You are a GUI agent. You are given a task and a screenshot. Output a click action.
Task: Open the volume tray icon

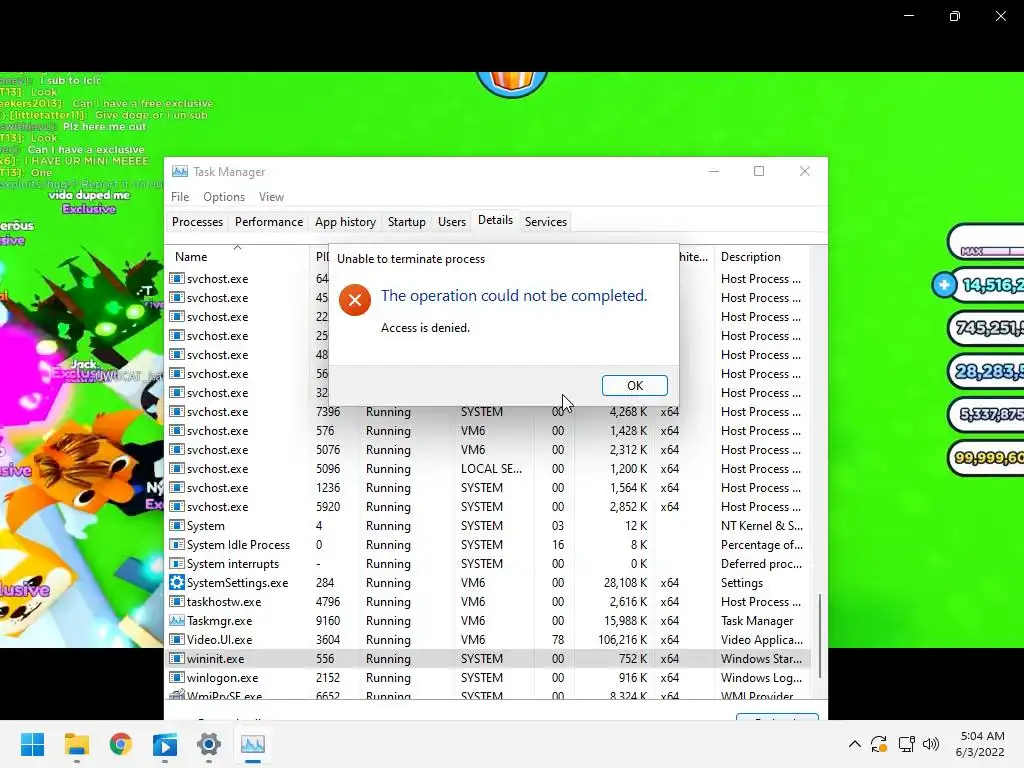pos(931,744)
